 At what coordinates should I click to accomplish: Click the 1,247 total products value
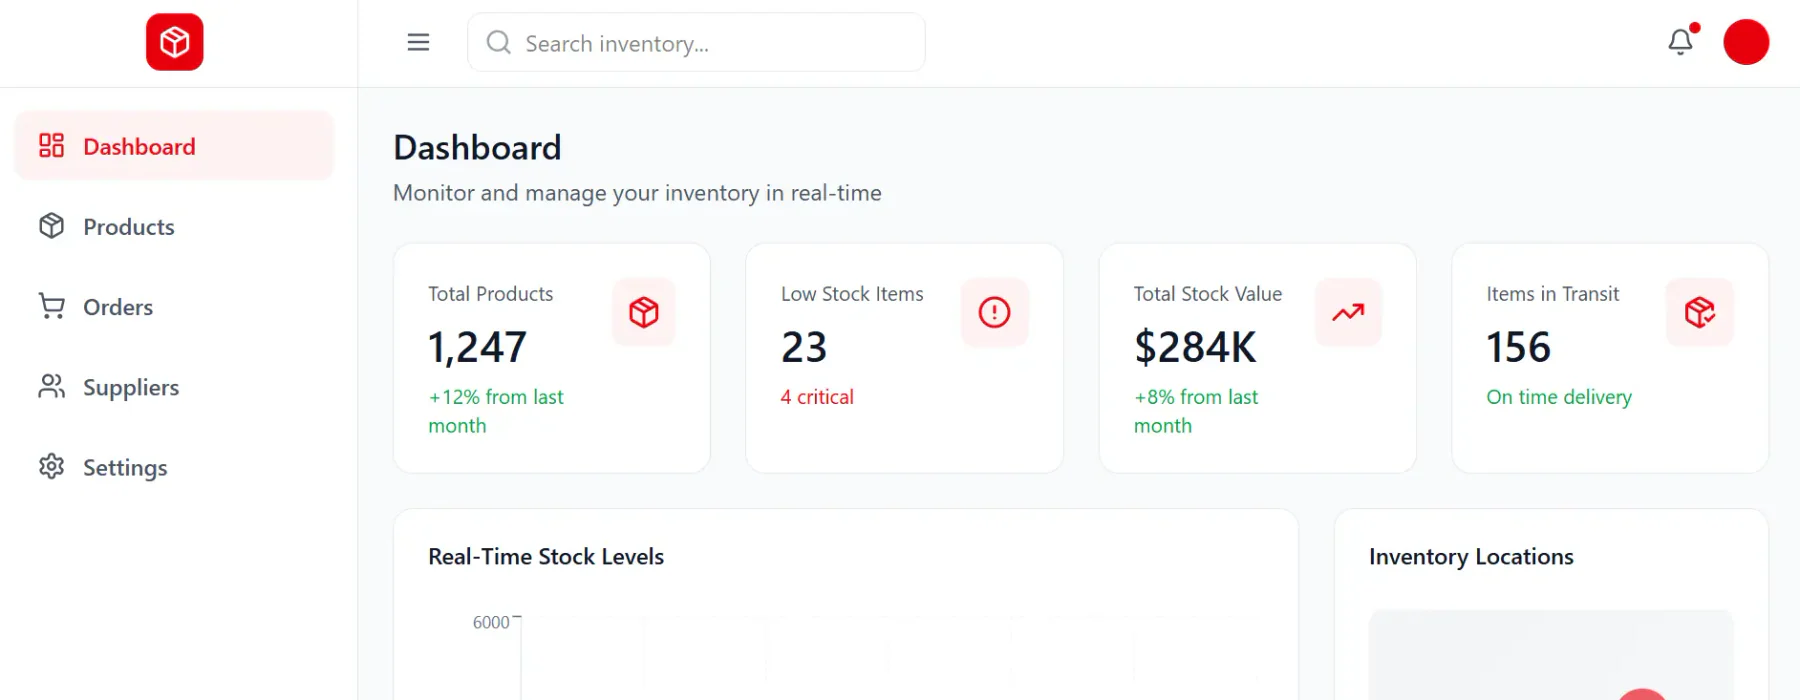(477, 347)
